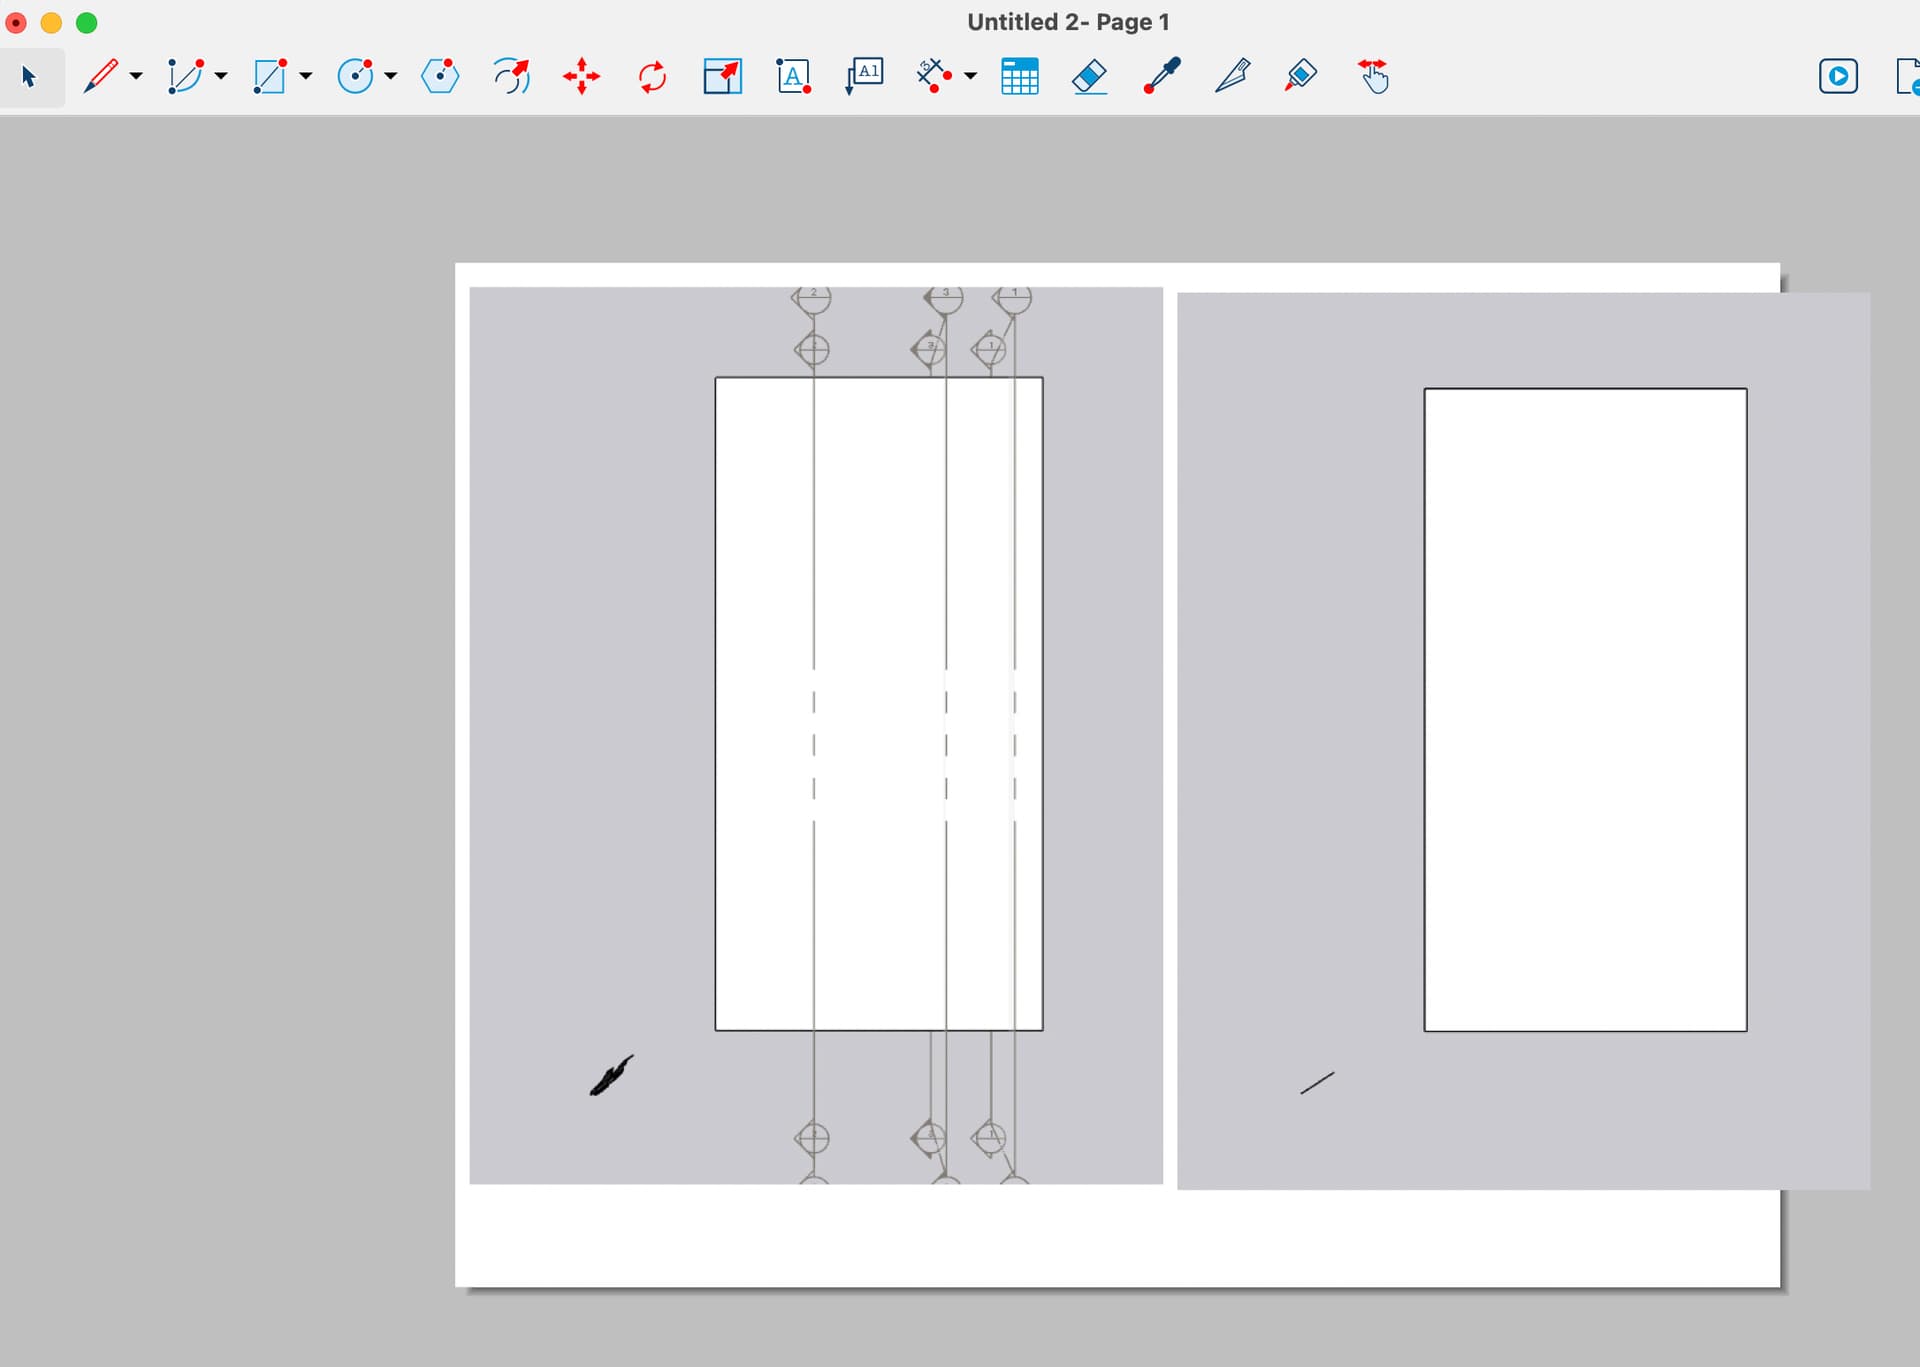This screenshot has height=1367, width=1920.
Task: Open the Dimension tool dropdown arrow
Action: tap(970, 77)
